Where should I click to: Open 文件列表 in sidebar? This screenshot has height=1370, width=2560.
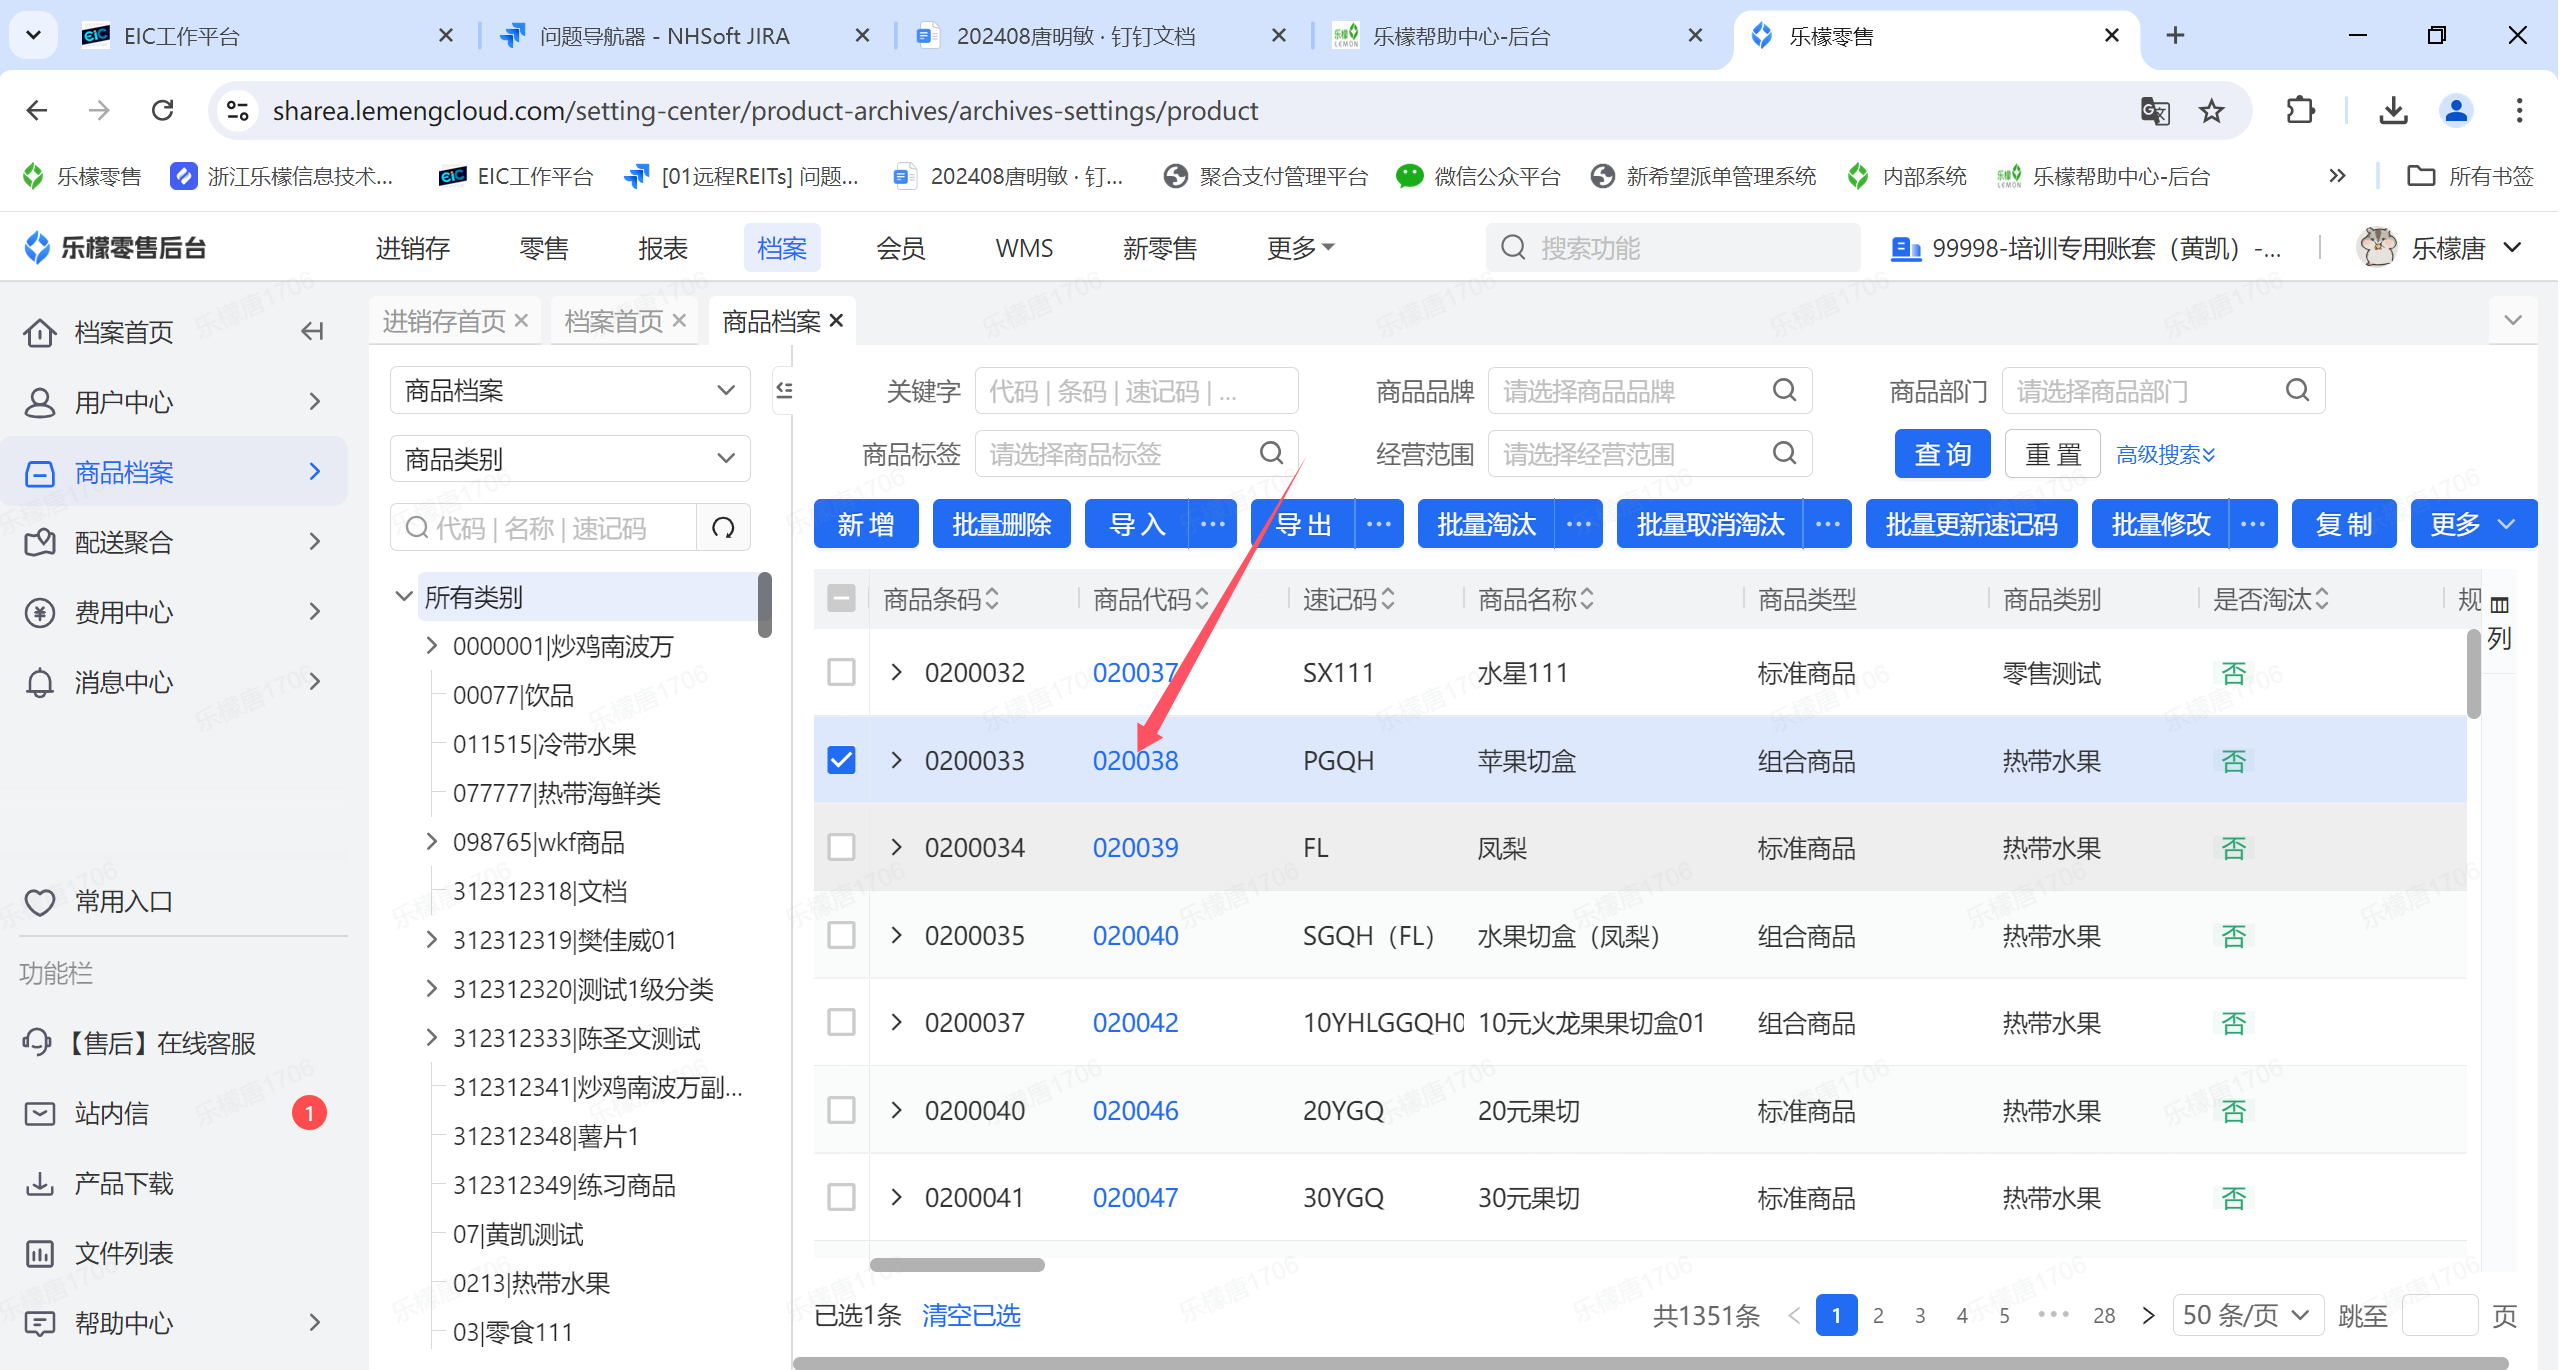pyautogui.click(x=174, y=1253)
